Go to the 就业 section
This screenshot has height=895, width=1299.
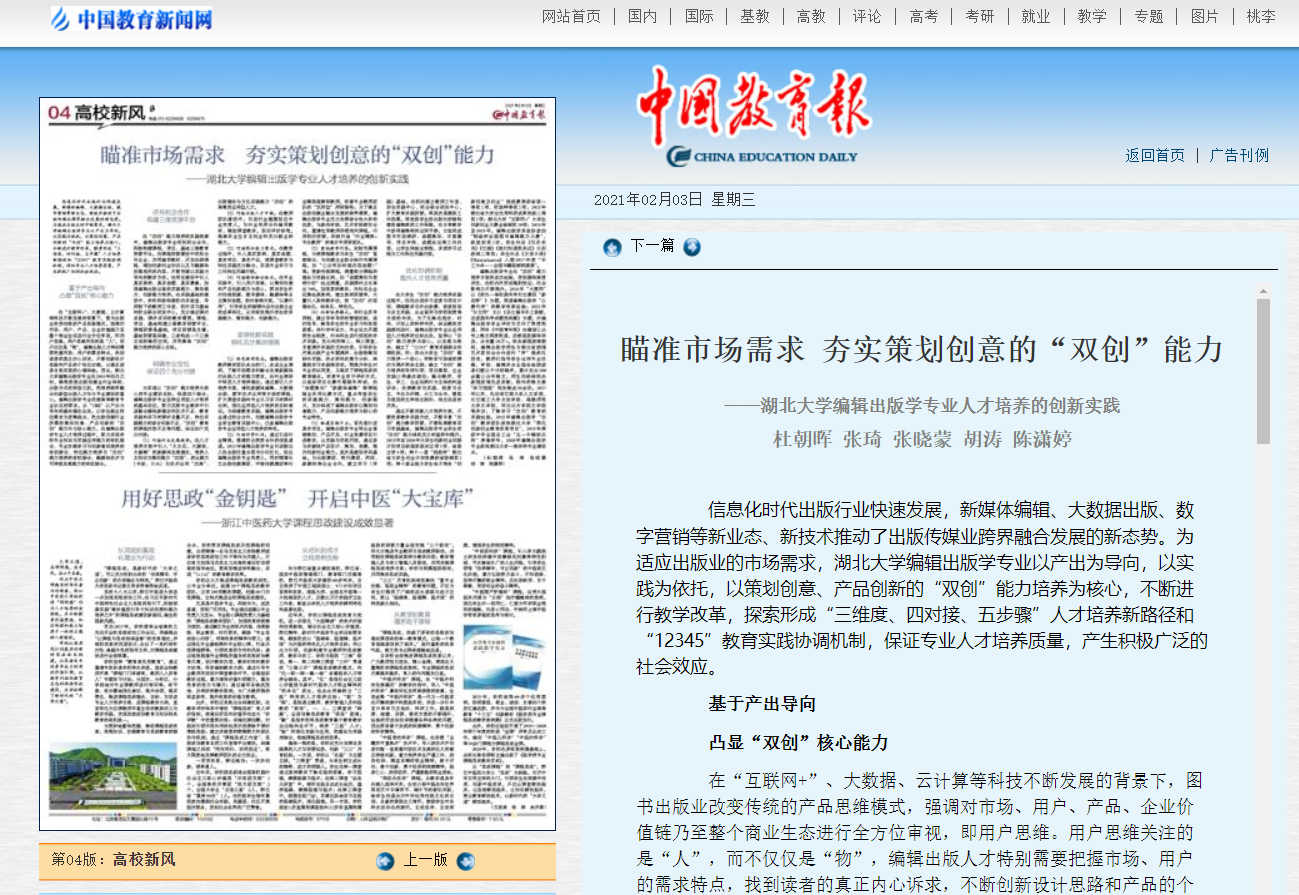click(x=1036, y=16)
